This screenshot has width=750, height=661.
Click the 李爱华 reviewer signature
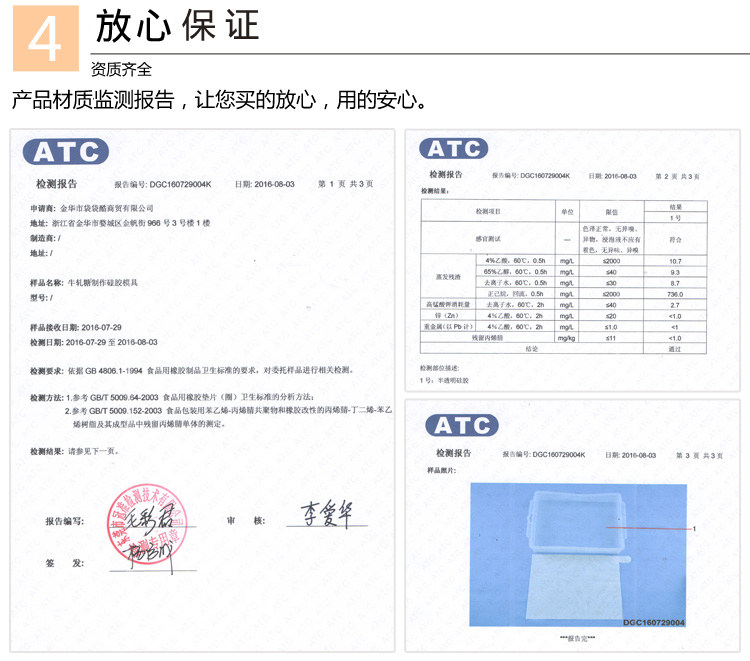pos(327,514)
